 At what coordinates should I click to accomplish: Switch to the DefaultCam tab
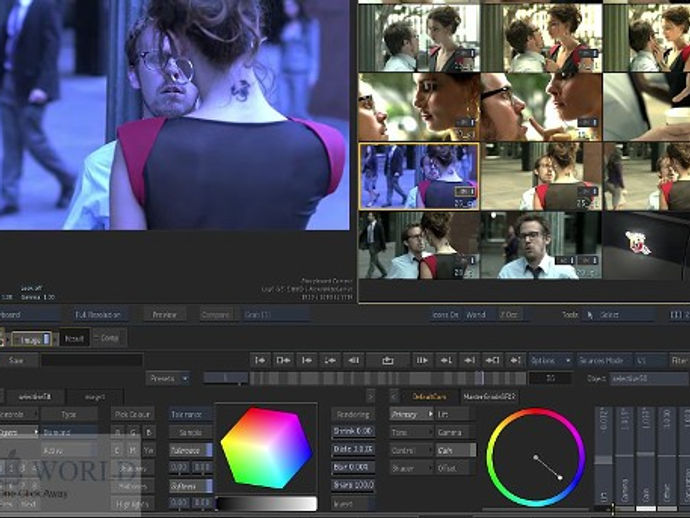tap(429, 397)
